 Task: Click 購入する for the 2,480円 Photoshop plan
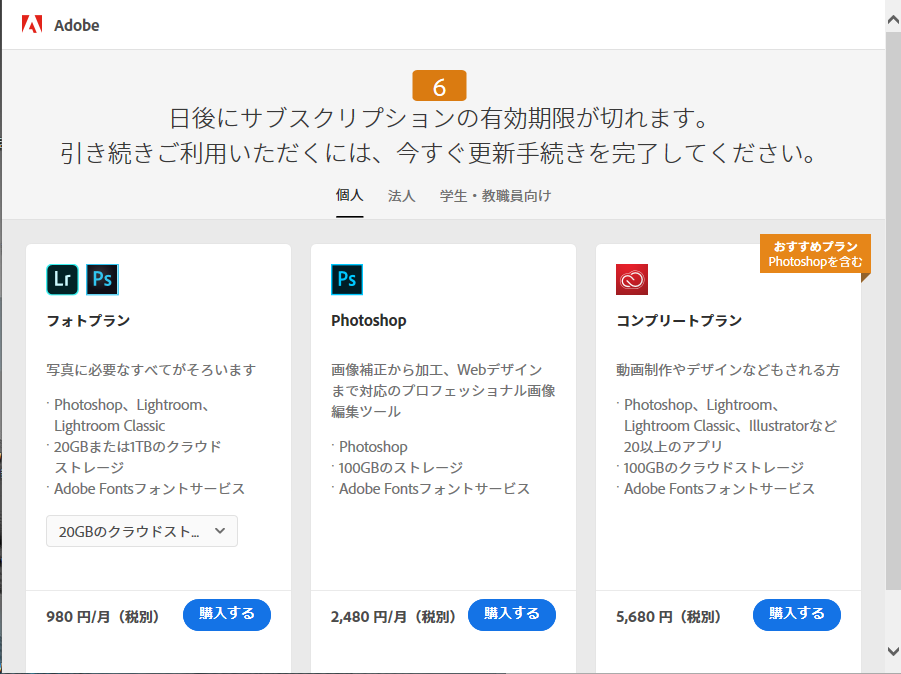512,615
